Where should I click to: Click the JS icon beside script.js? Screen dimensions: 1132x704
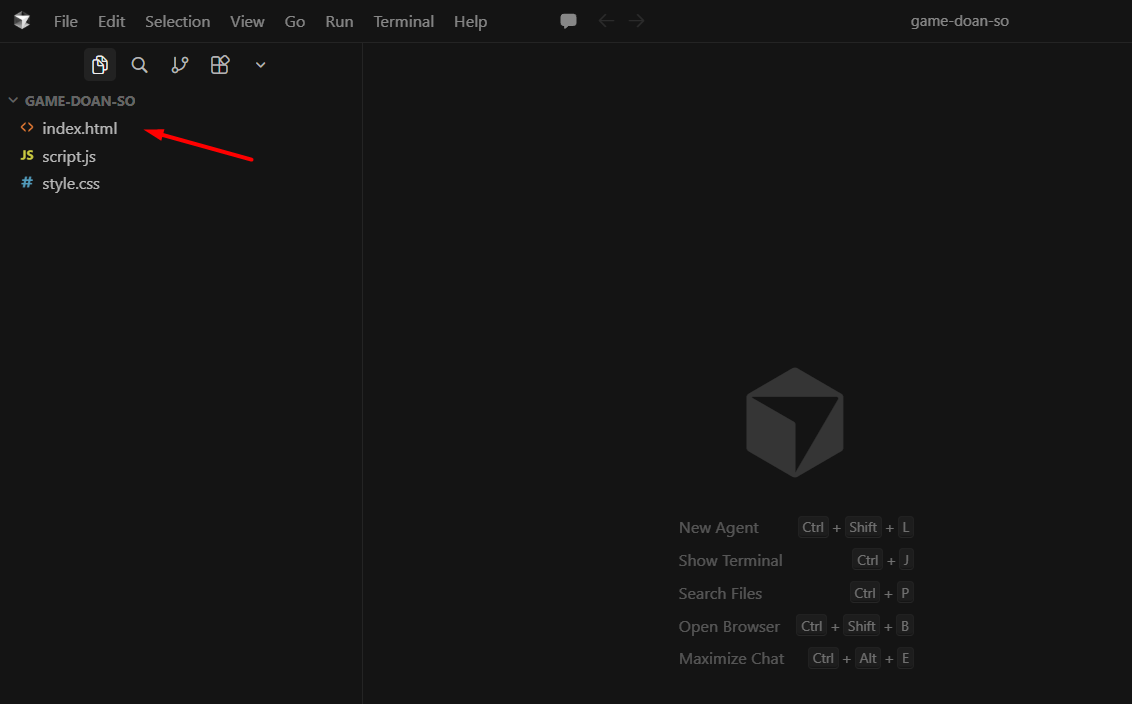27,155
